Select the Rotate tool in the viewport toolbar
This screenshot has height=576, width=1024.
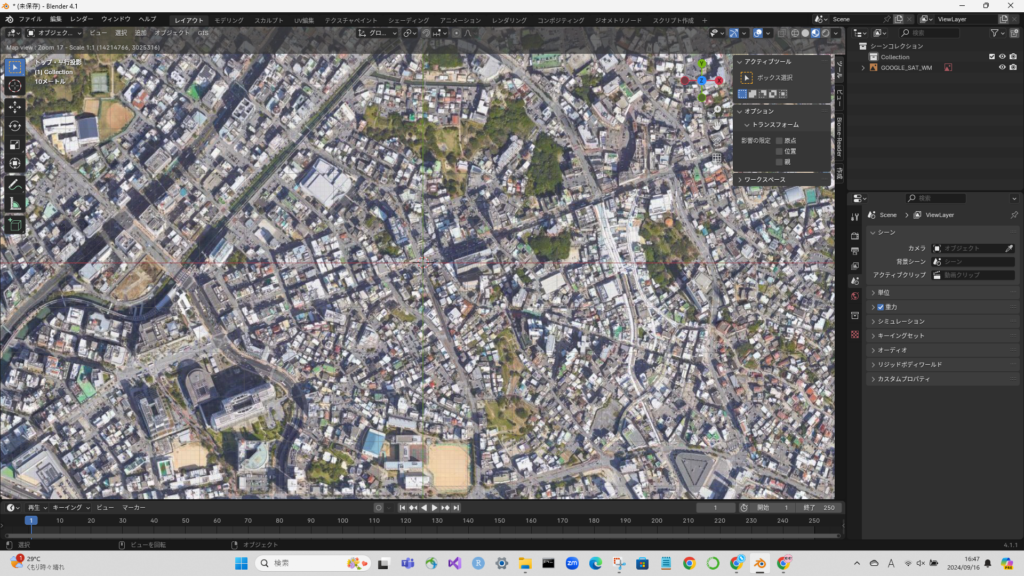(15, 125)
